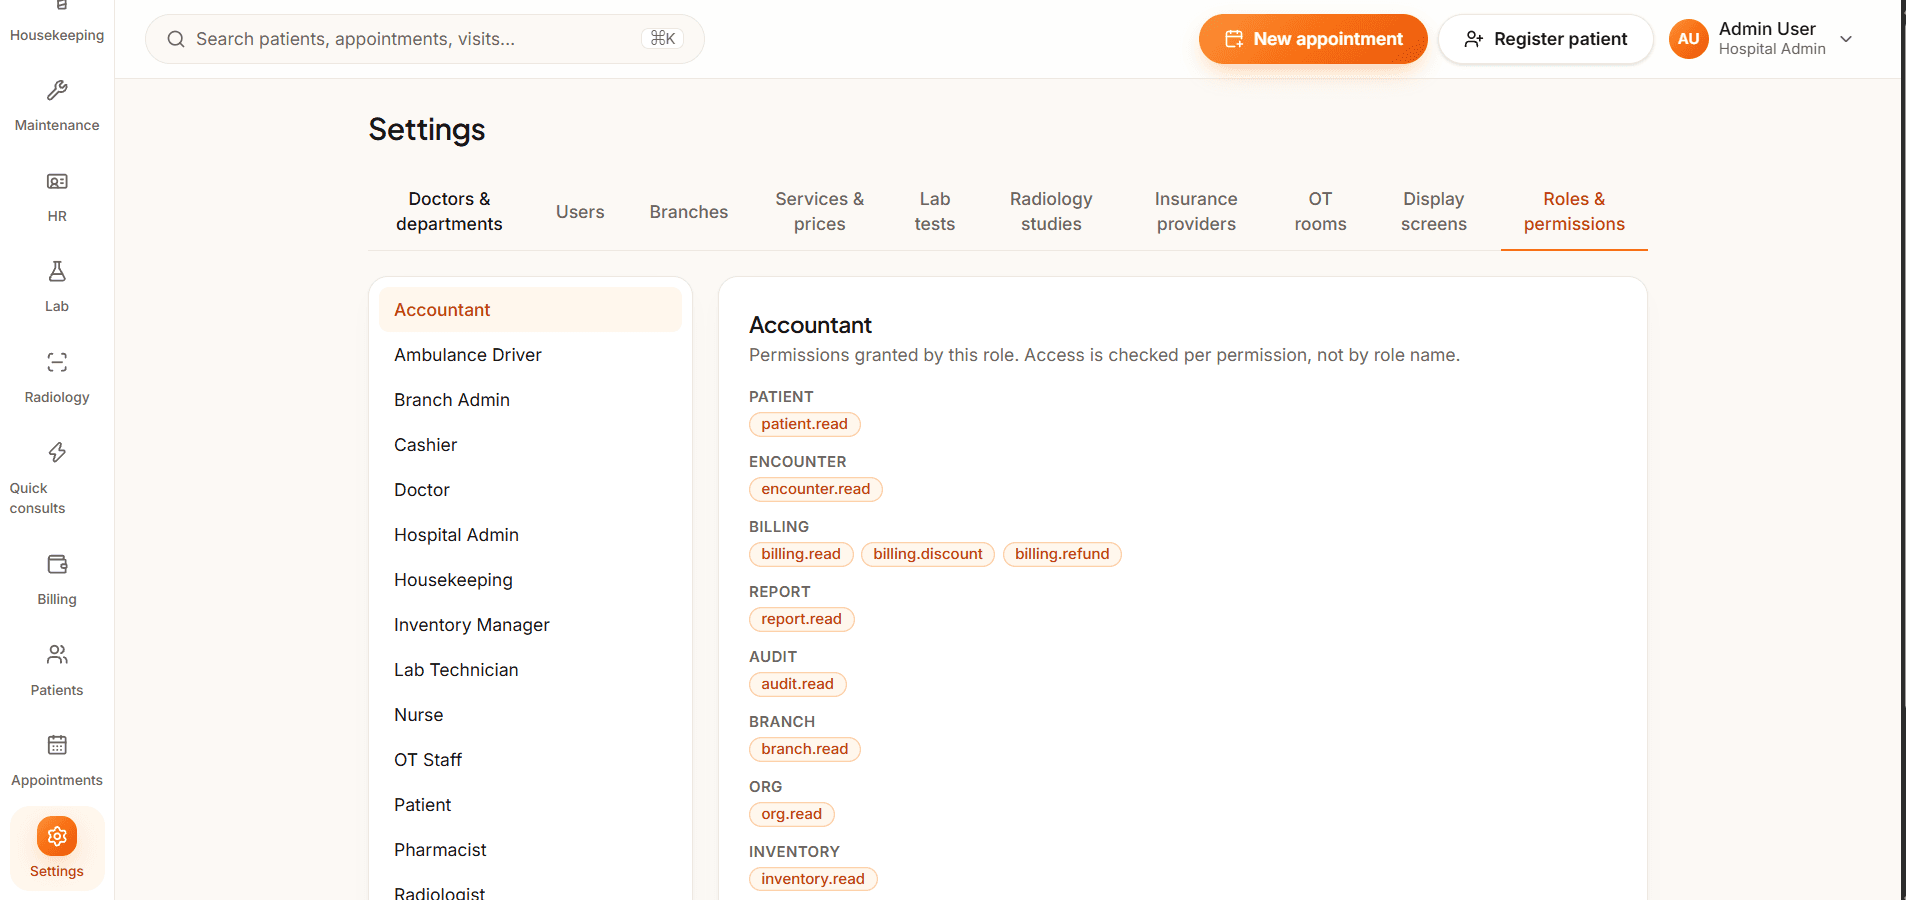Open the Display screens tab
This screenshot has width=1906, height=900.
click(1434, 211)
